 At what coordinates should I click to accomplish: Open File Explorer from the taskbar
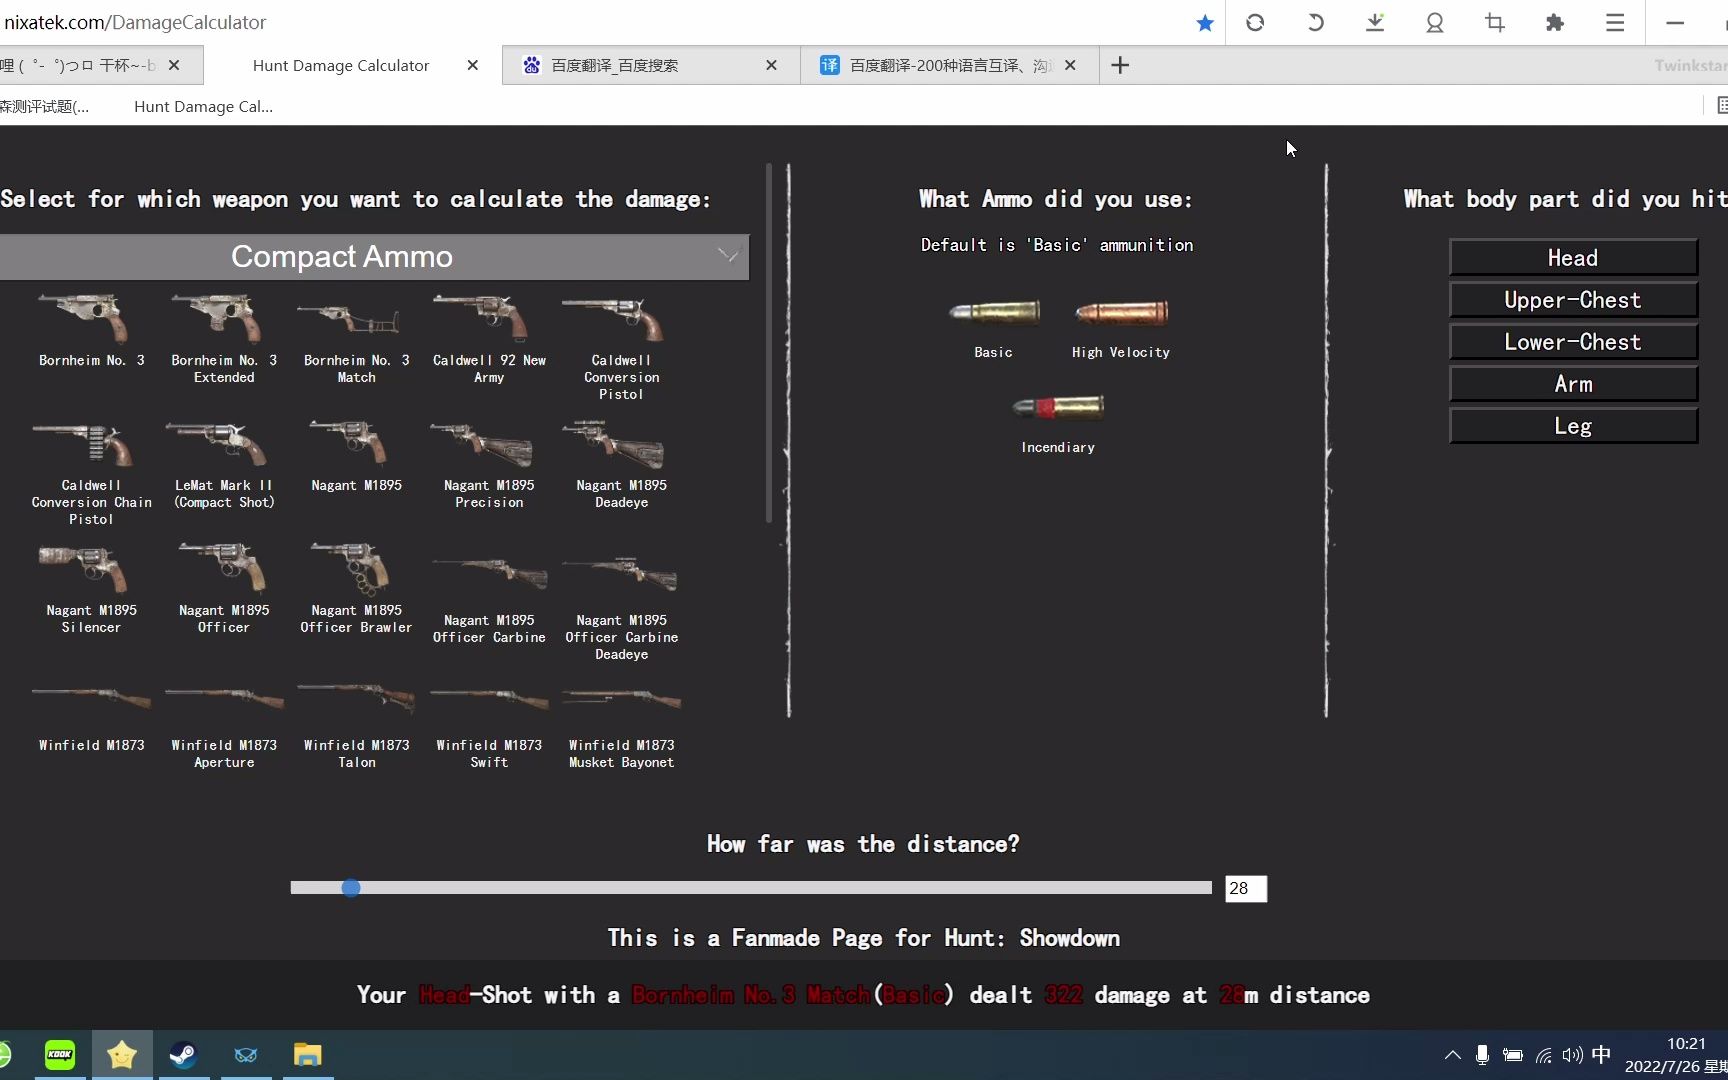point(307,1055)
